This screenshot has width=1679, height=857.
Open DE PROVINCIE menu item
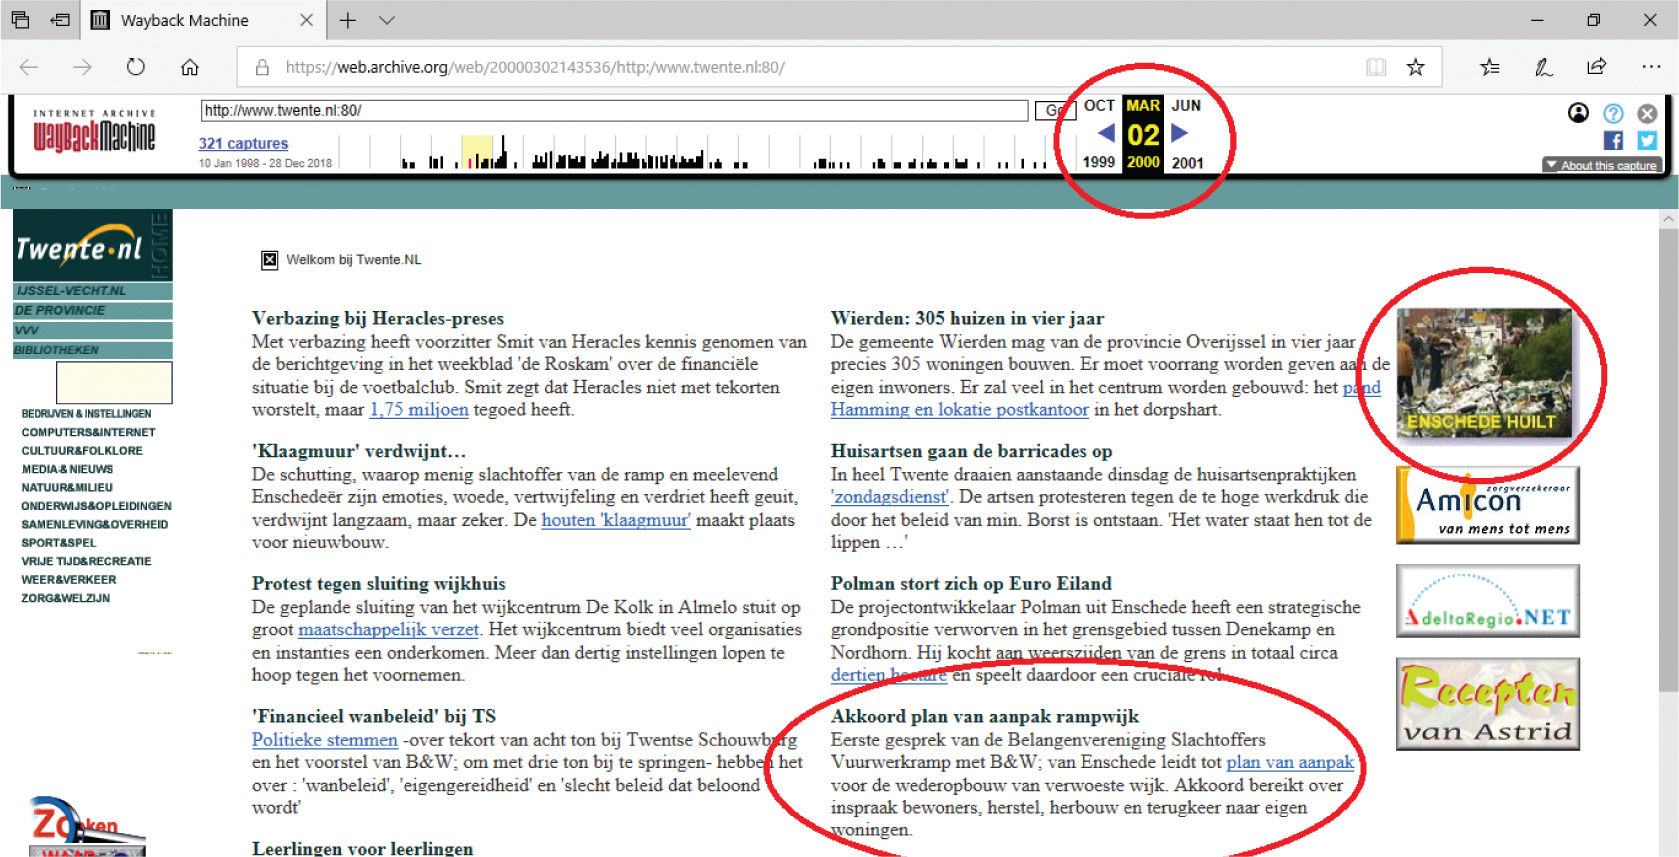point(92,311)
